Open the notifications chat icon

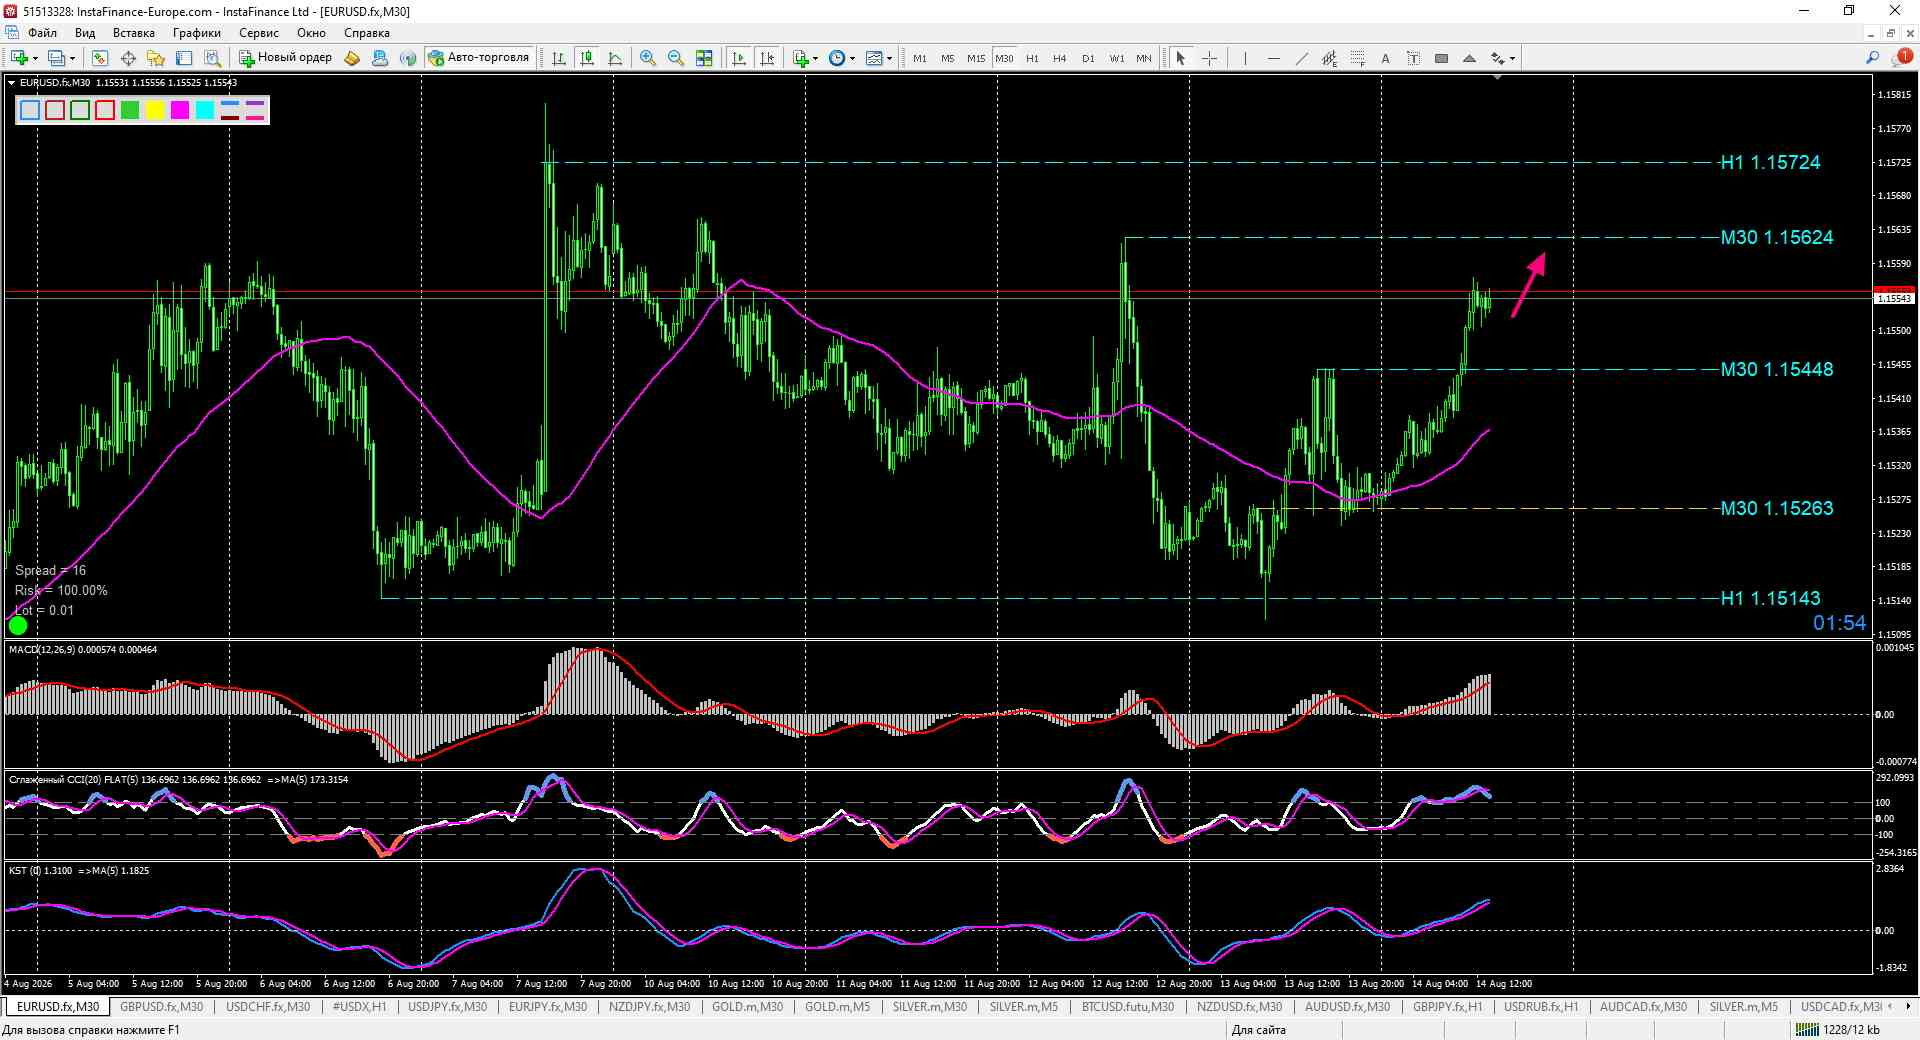[1902, 58]
